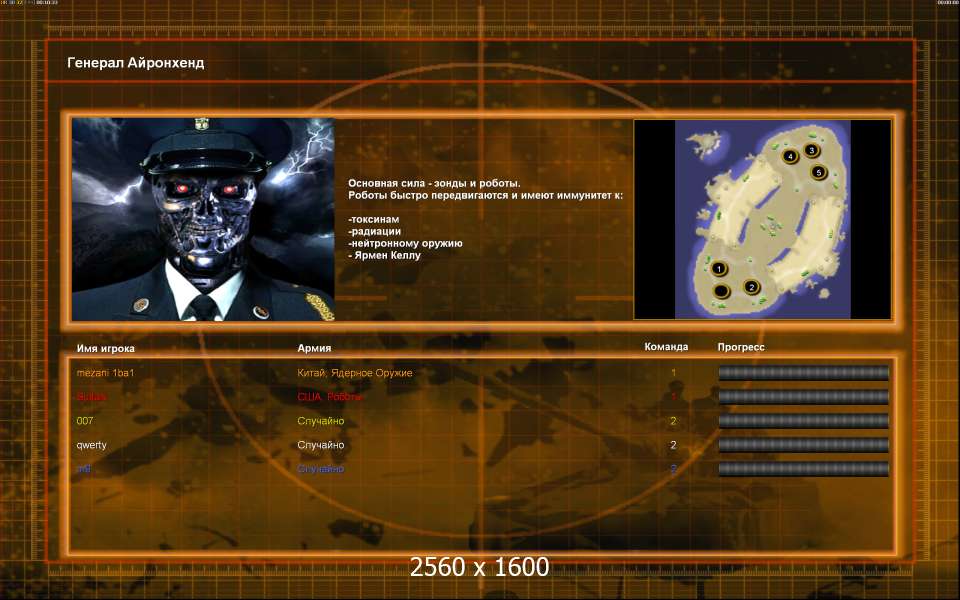
Task: Click 'Случайно' army in the 007 row
Action: pyautogui.click(x=320, y=421)
